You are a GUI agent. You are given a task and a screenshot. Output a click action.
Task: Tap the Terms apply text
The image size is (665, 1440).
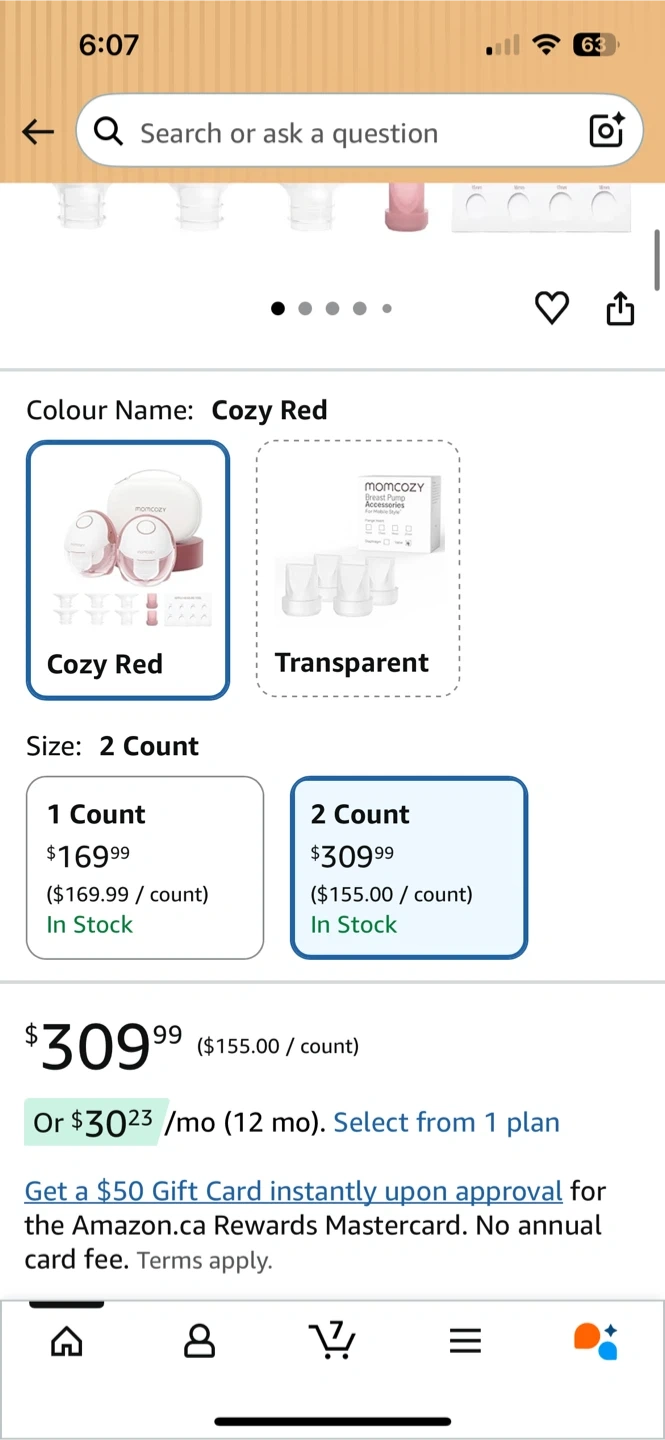pos(204,1261)
